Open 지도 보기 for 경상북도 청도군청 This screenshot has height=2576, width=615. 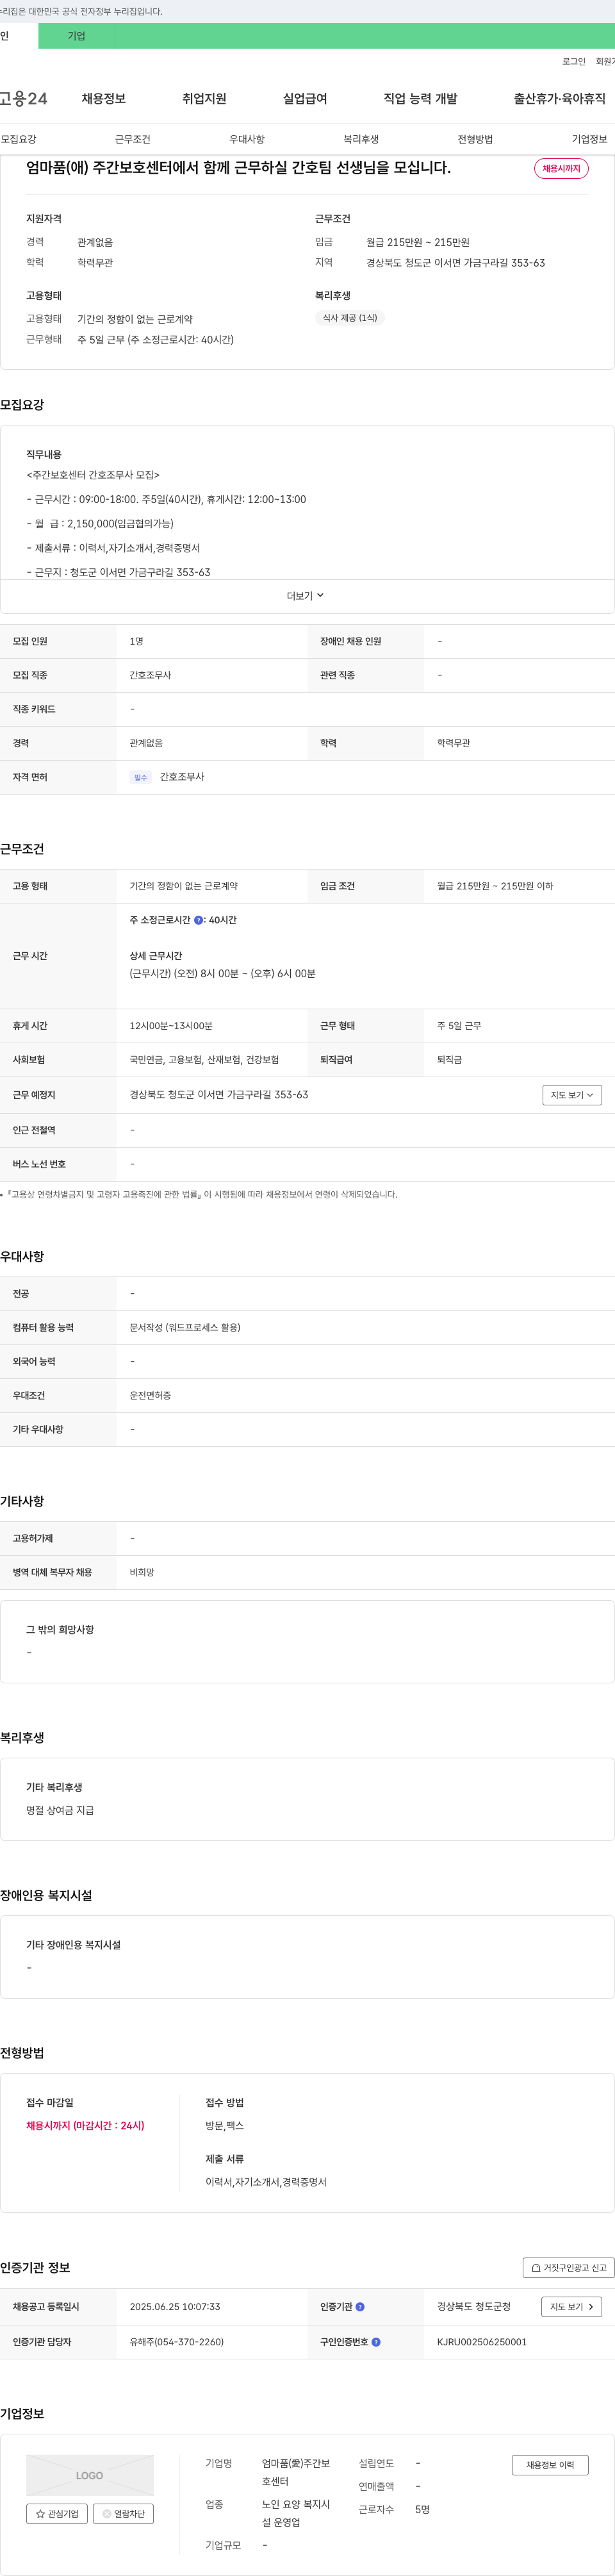pyautogui.click(x=572, y=2307)
